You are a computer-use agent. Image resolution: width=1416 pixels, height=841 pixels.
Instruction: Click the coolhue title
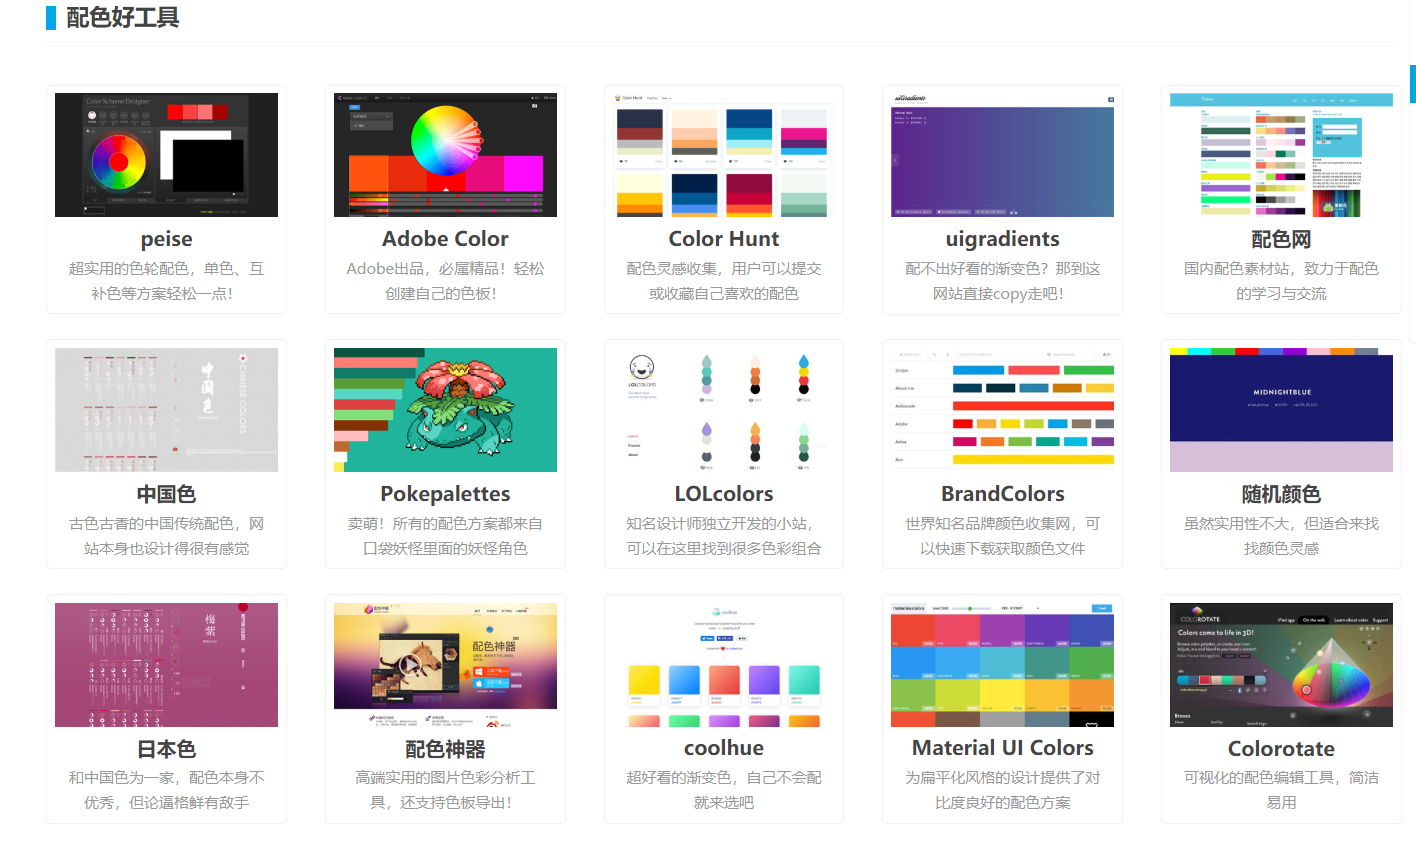[x=724, y=748]
